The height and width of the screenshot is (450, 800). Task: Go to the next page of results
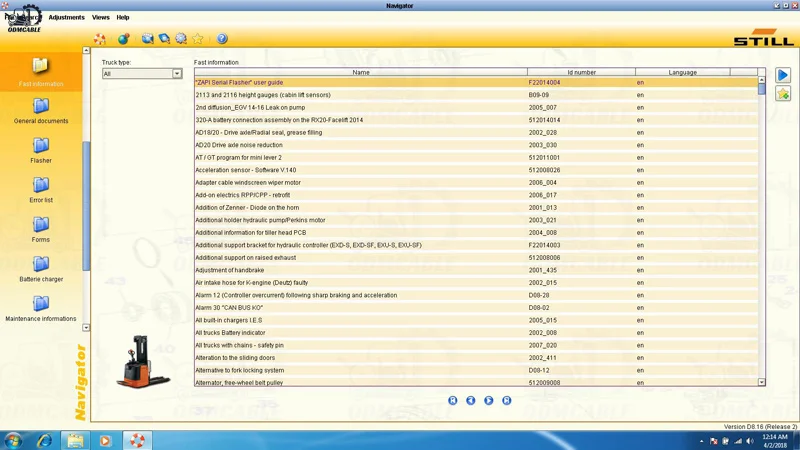click(x=489, y=400)
